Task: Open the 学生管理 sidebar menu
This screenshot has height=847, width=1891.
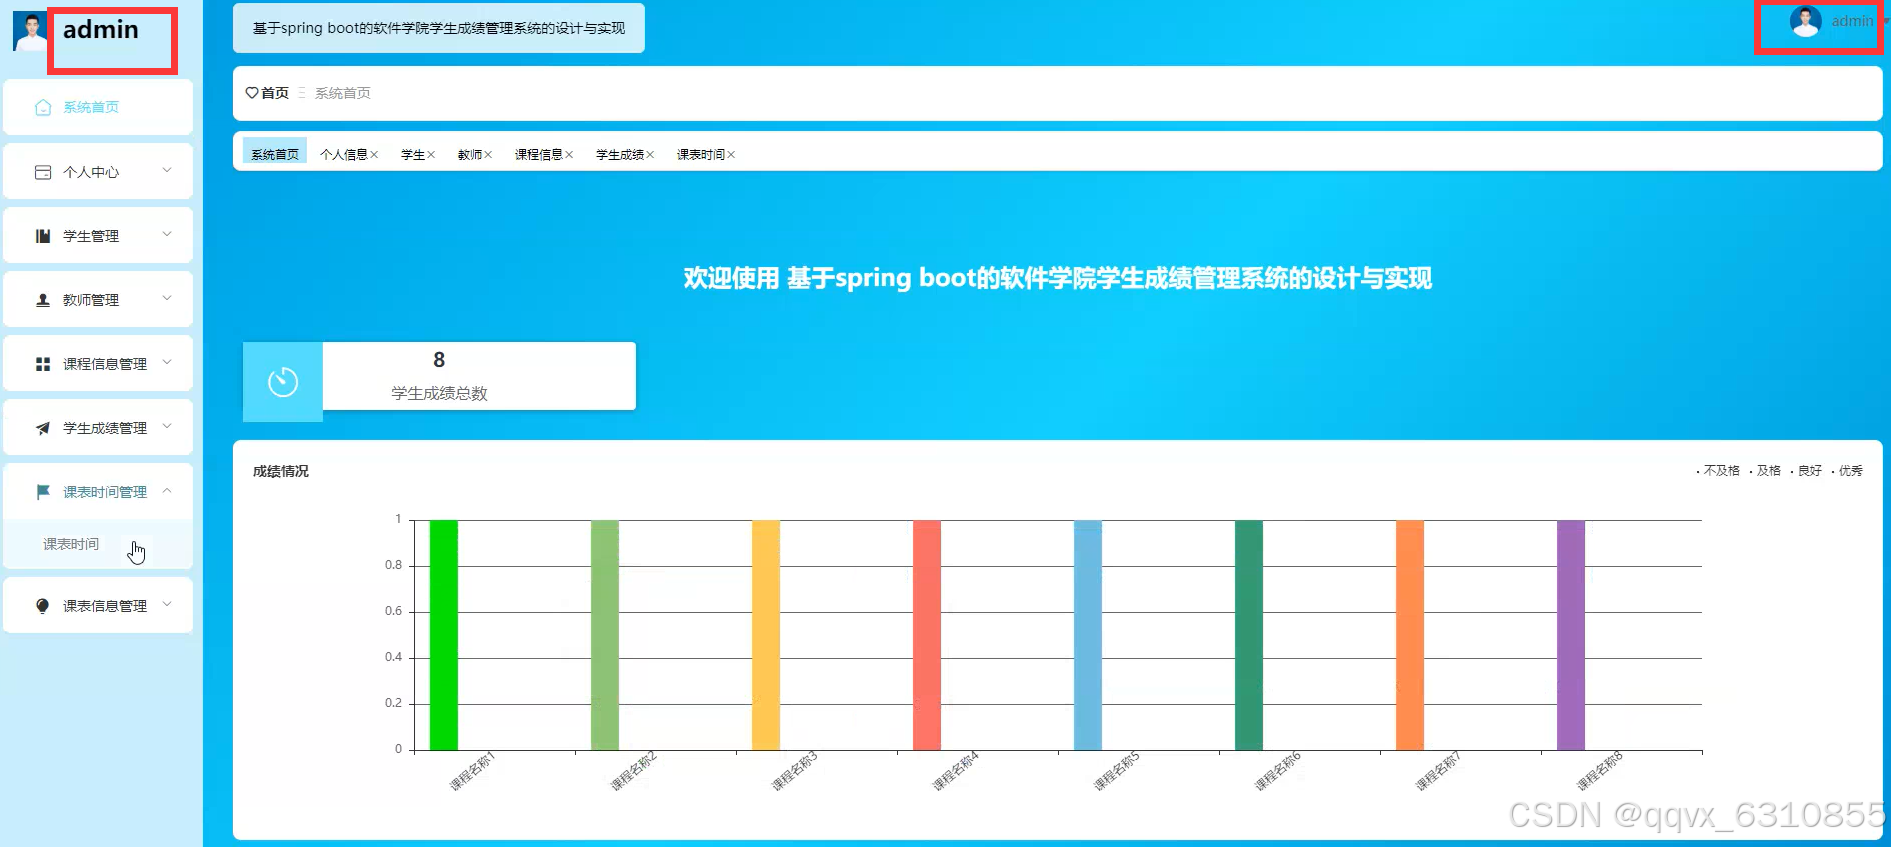Action: (98, 236)
